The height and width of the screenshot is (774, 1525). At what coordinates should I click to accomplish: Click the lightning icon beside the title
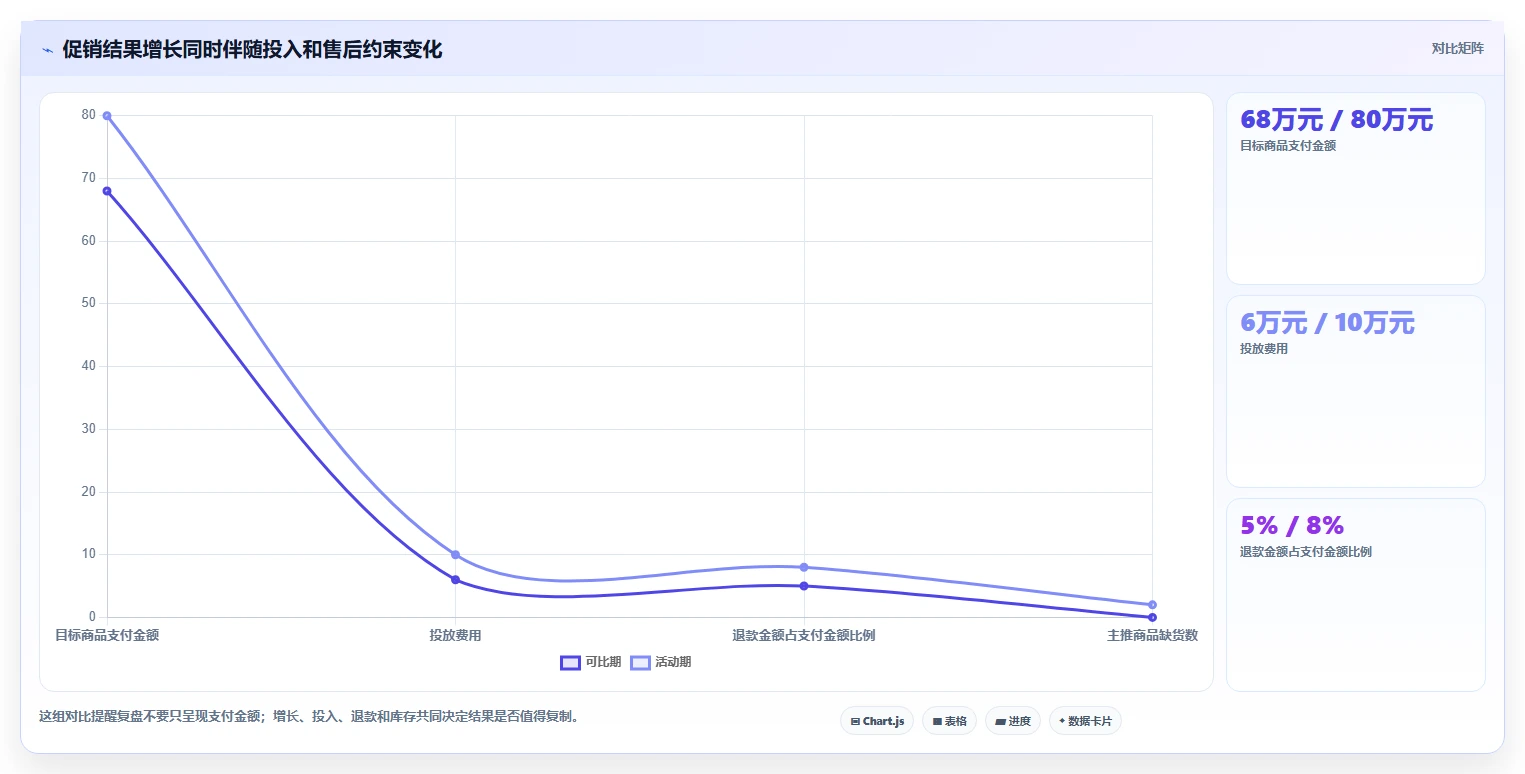click(47, 50)
